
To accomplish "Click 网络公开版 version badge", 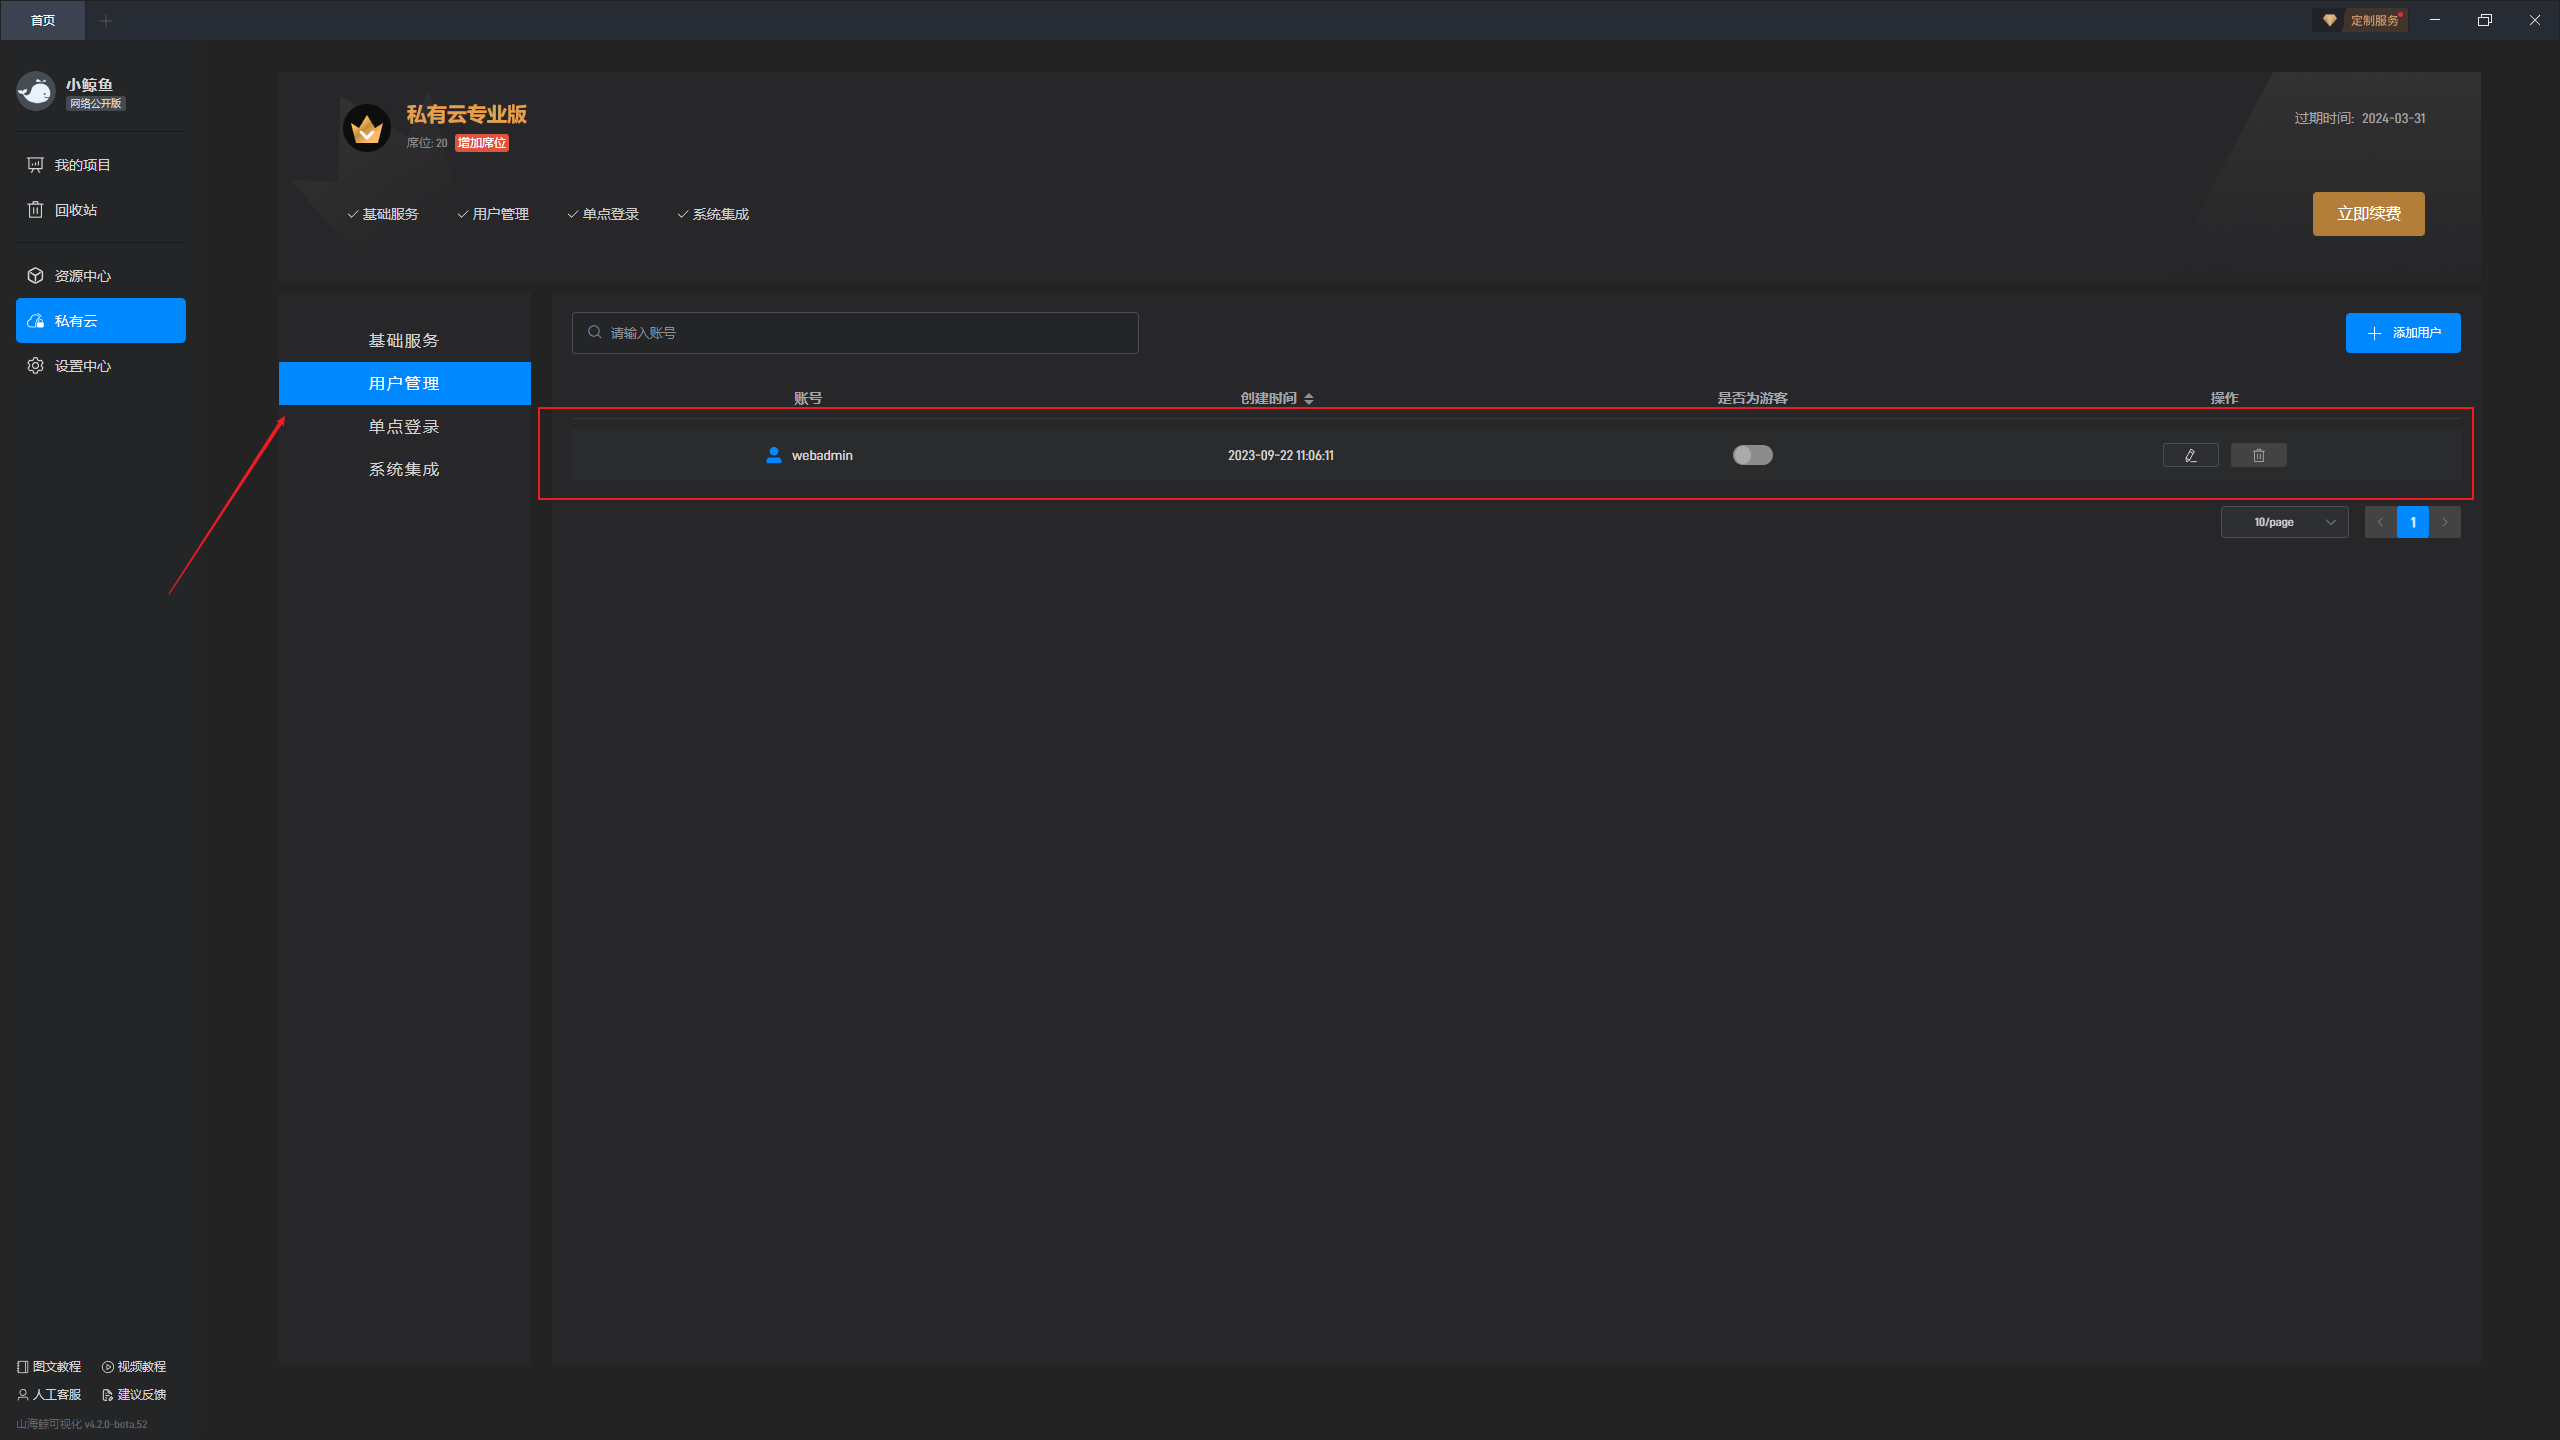I will point(96,104).
